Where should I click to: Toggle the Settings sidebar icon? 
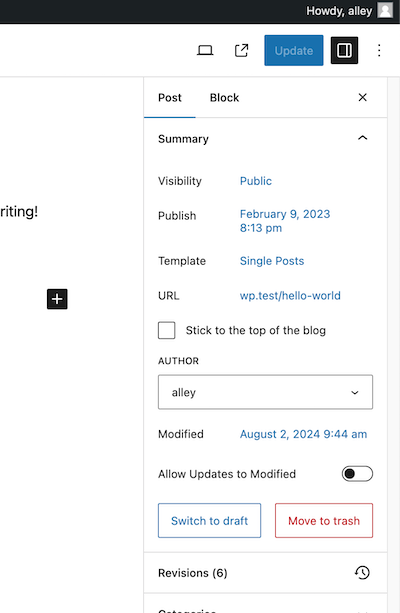[344, 50]
